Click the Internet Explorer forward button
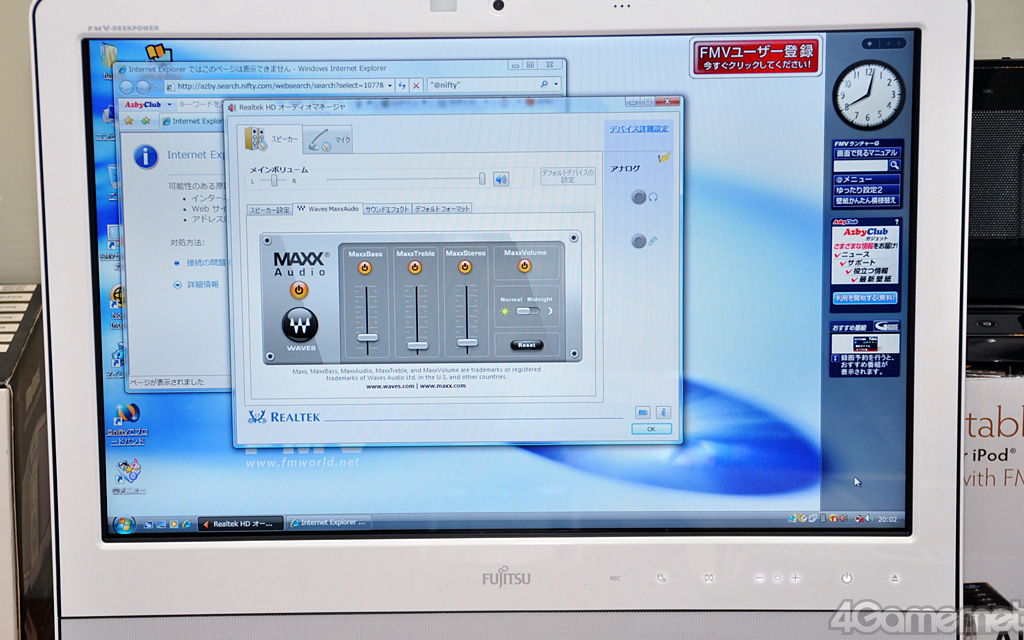The height and width of the screenshot is (640, 1024). pos(143,87)
